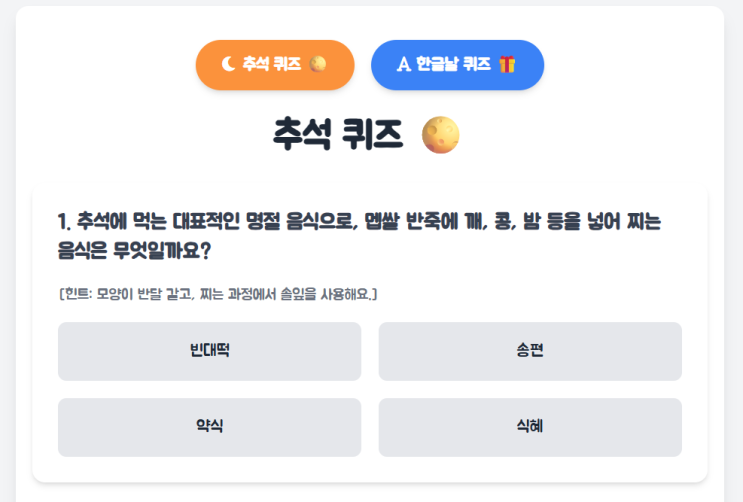Choose 송편 as the answer

click(x=530, y=351)
